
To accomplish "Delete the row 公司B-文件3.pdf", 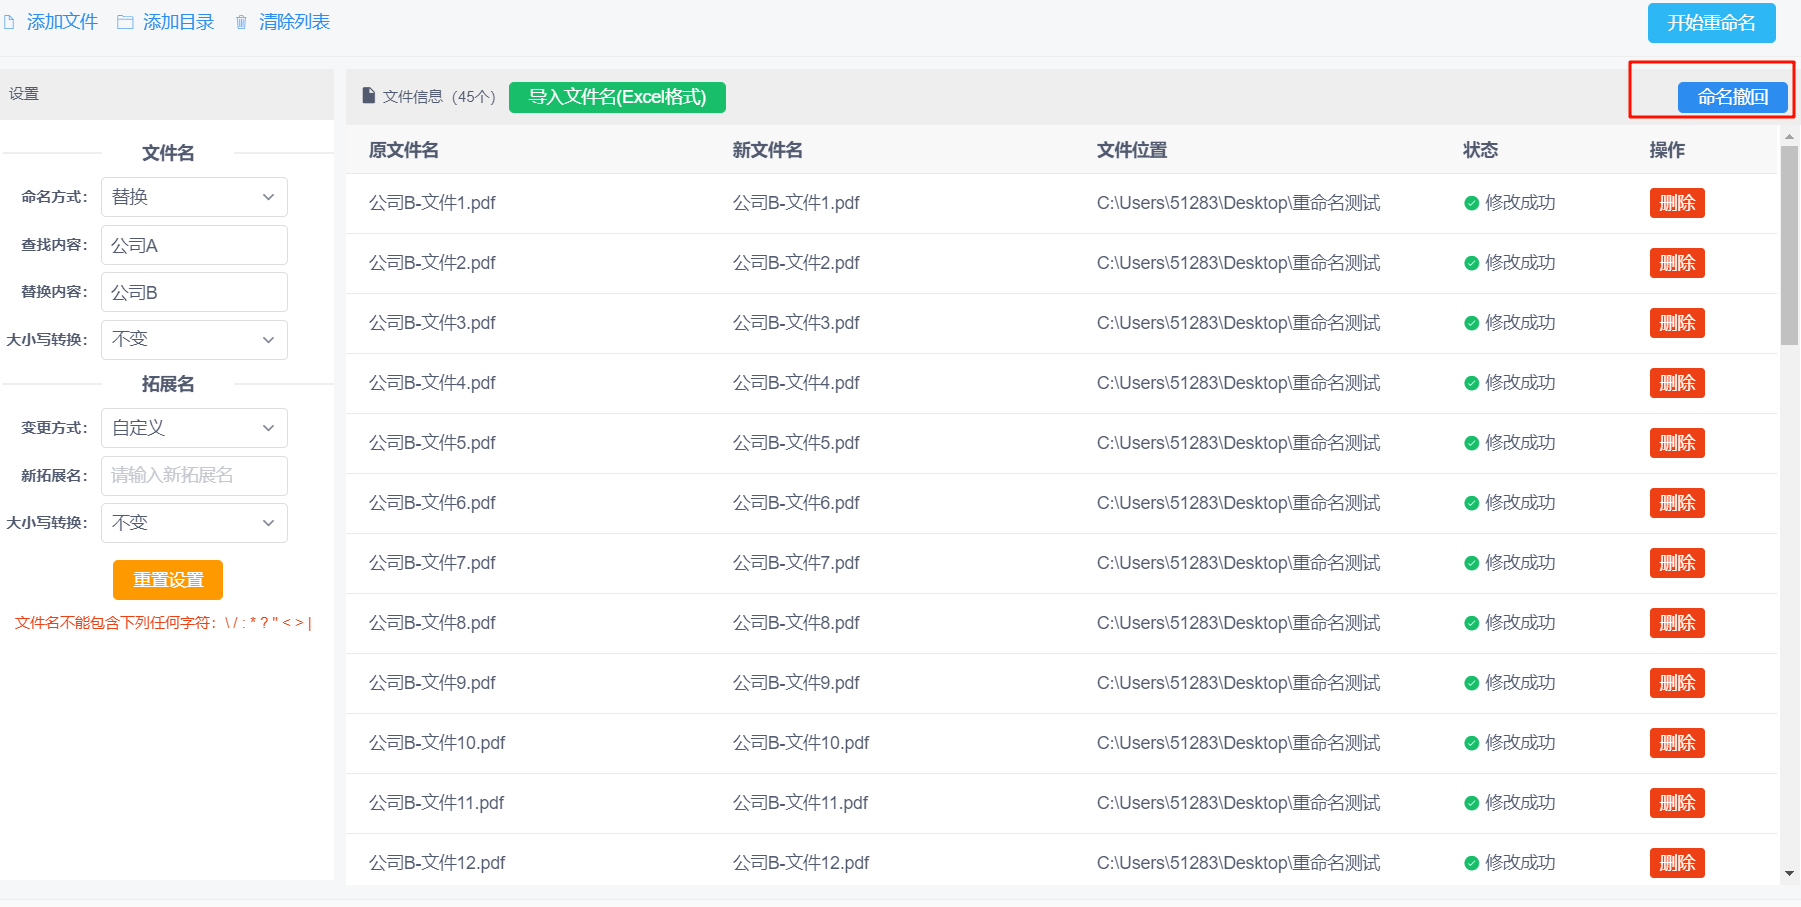I will point(1677,323).
